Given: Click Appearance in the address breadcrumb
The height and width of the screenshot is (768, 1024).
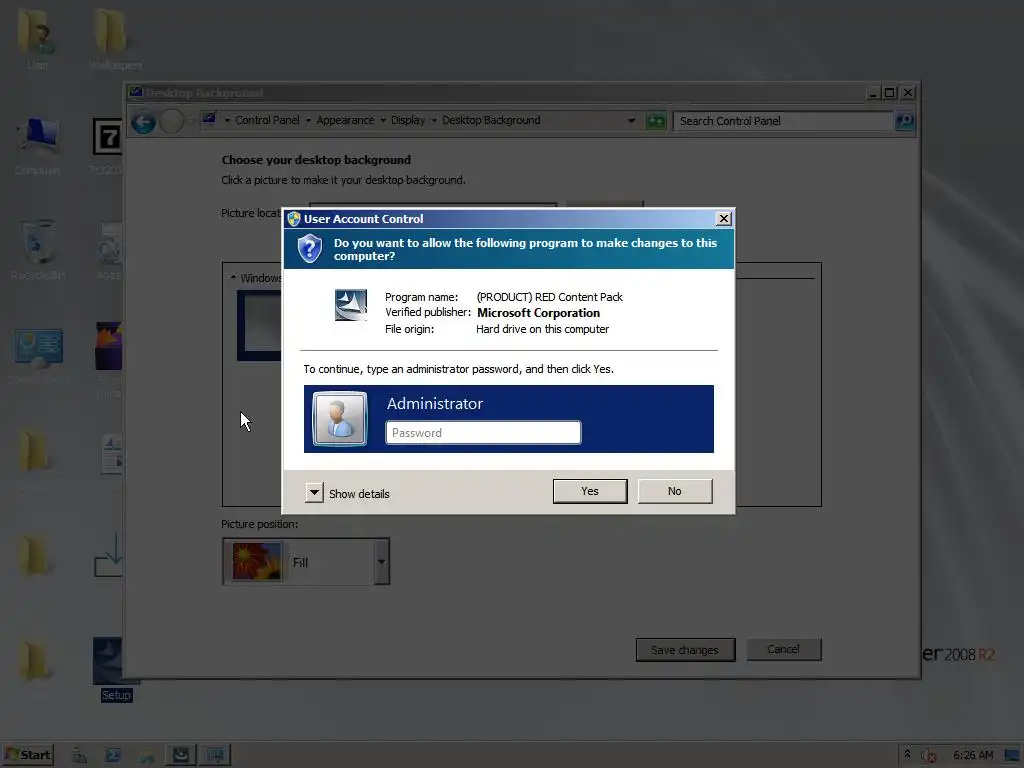Looking at the screenshot, I should (345, 120).
